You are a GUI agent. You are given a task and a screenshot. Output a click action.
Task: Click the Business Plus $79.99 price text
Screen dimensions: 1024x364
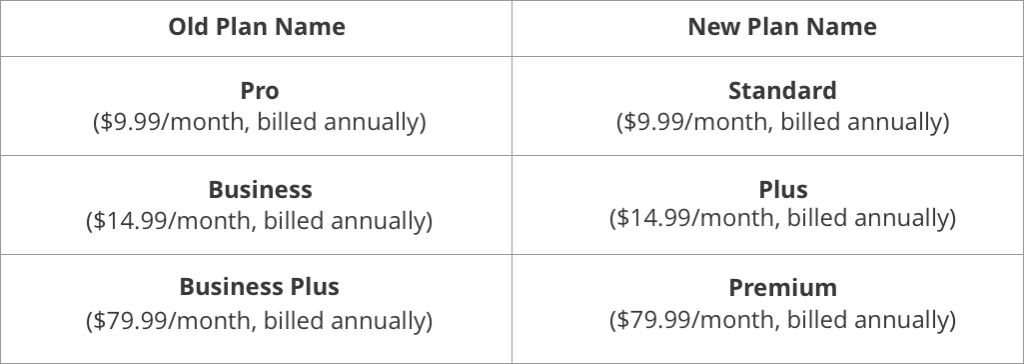point(259,321)
